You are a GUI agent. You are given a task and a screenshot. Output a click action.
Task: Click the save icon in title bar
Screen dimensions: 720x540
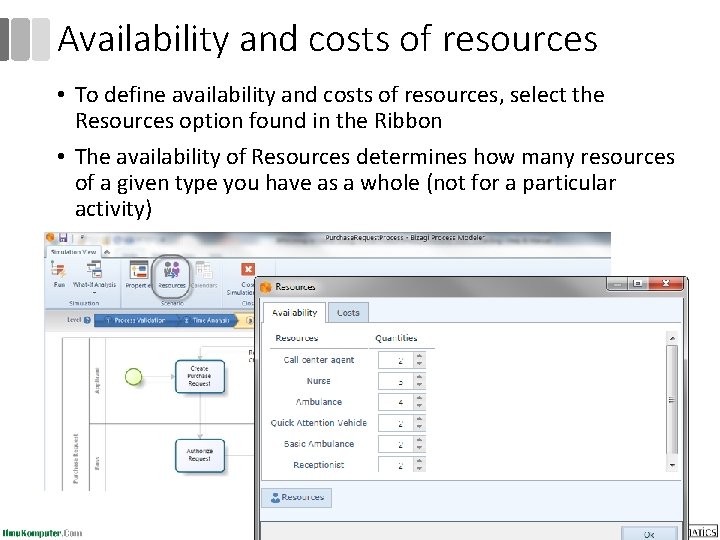(63, 237)
